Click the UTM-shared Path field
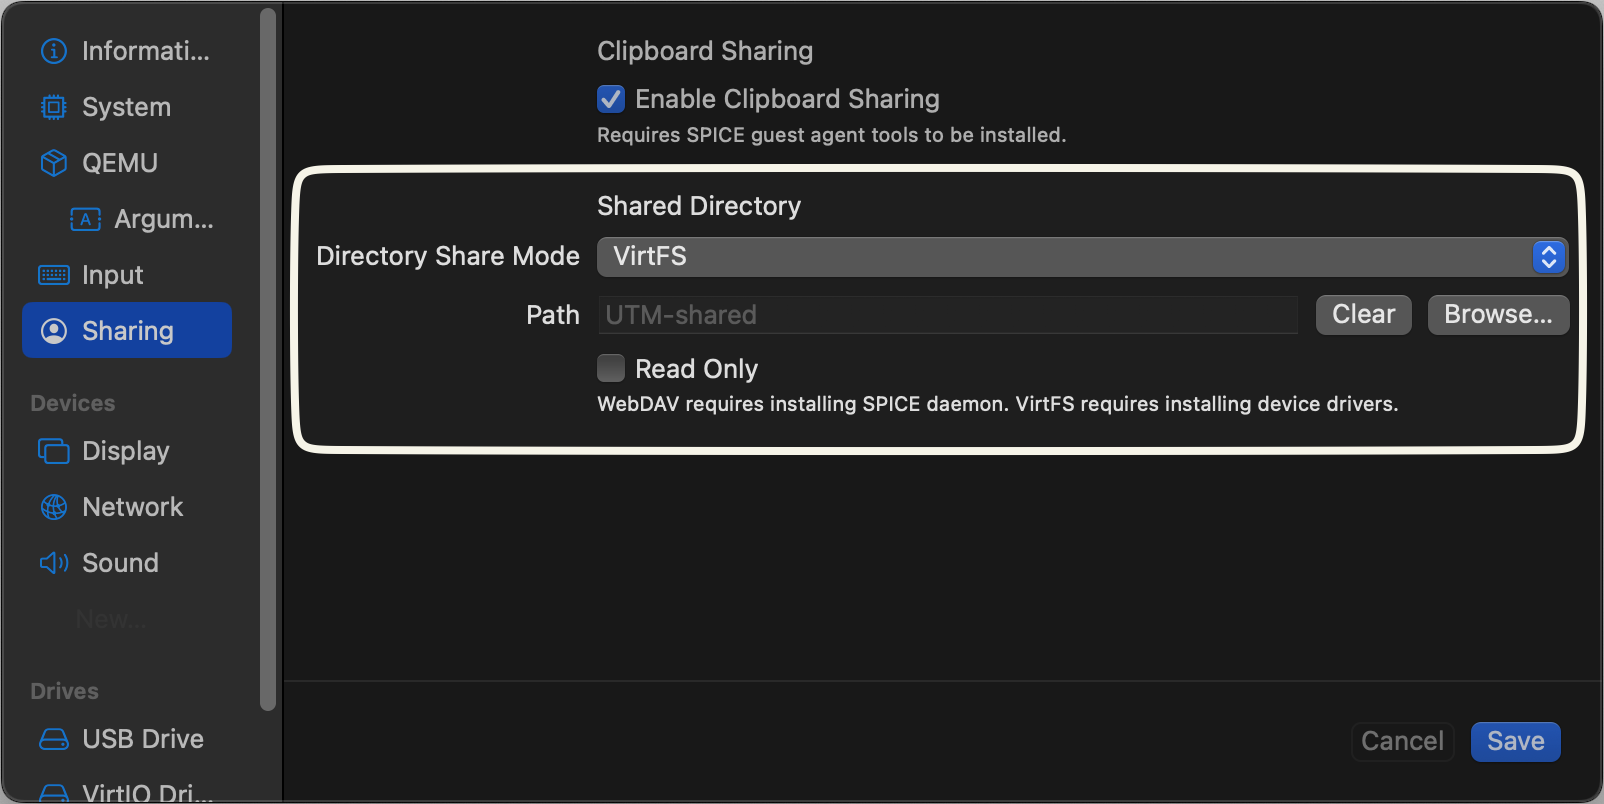Screen dimensions: 1604x804 947,315
